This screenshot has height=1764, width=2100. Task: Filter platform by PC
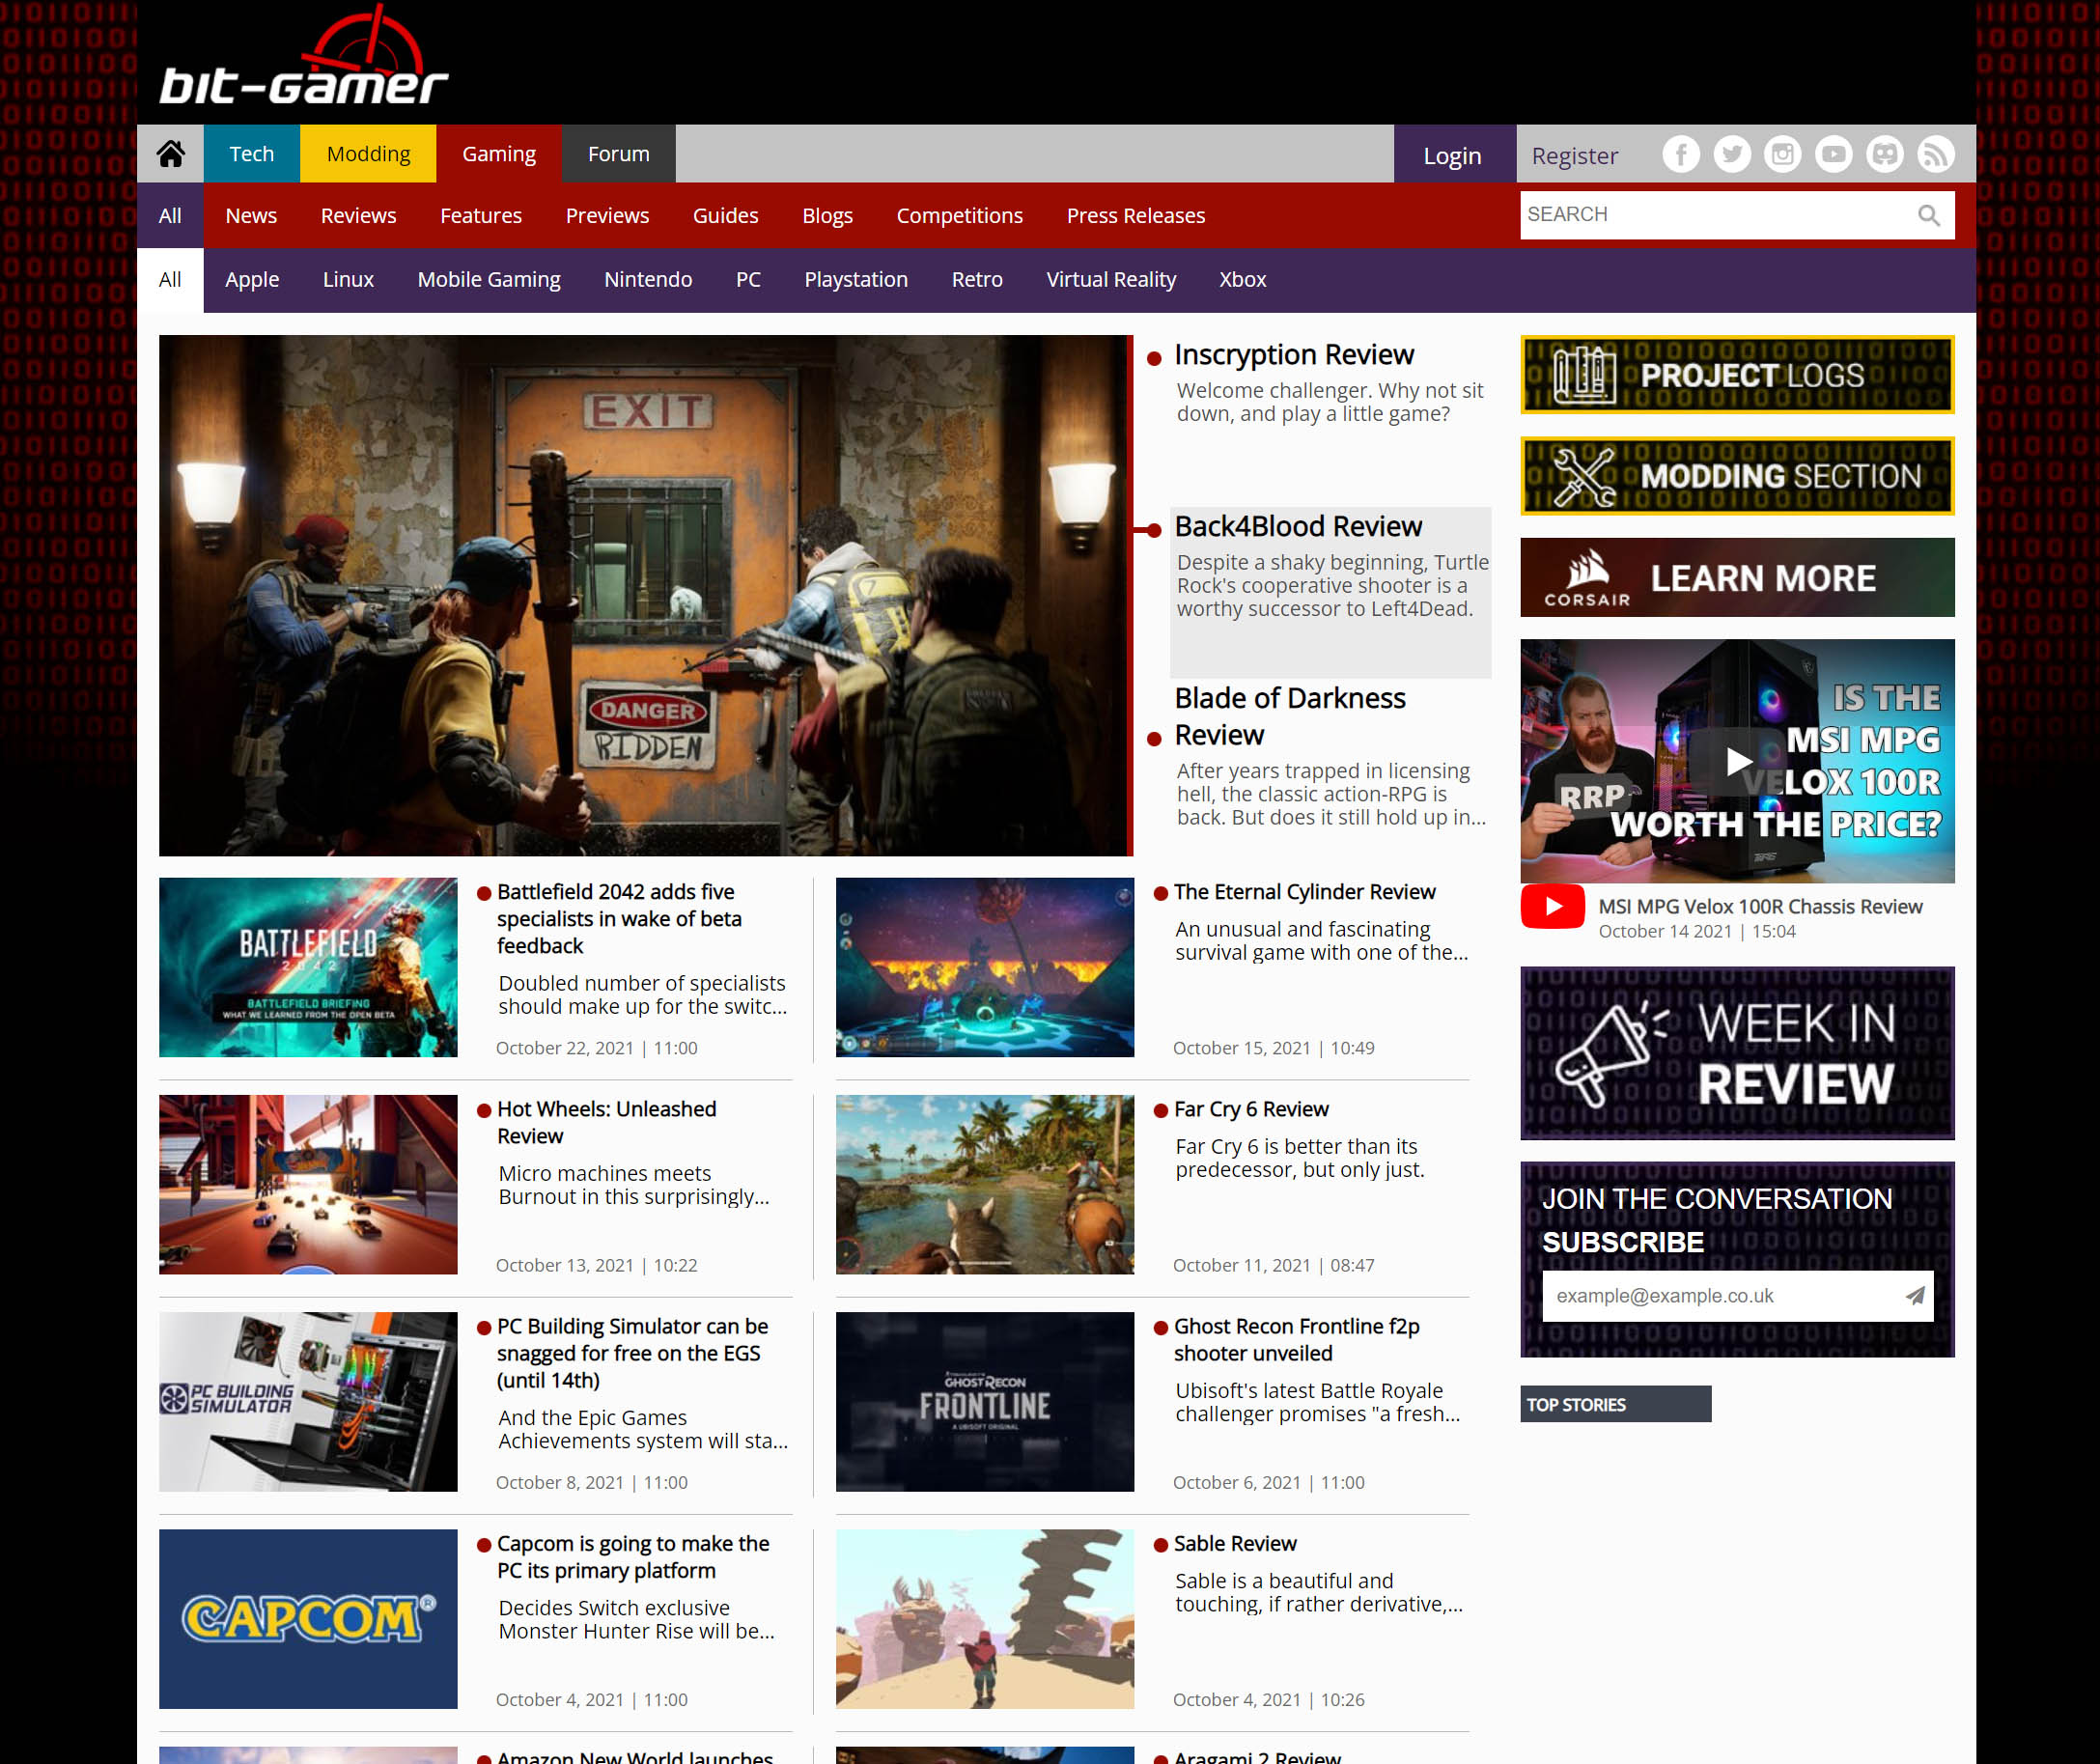click(748, 280)
